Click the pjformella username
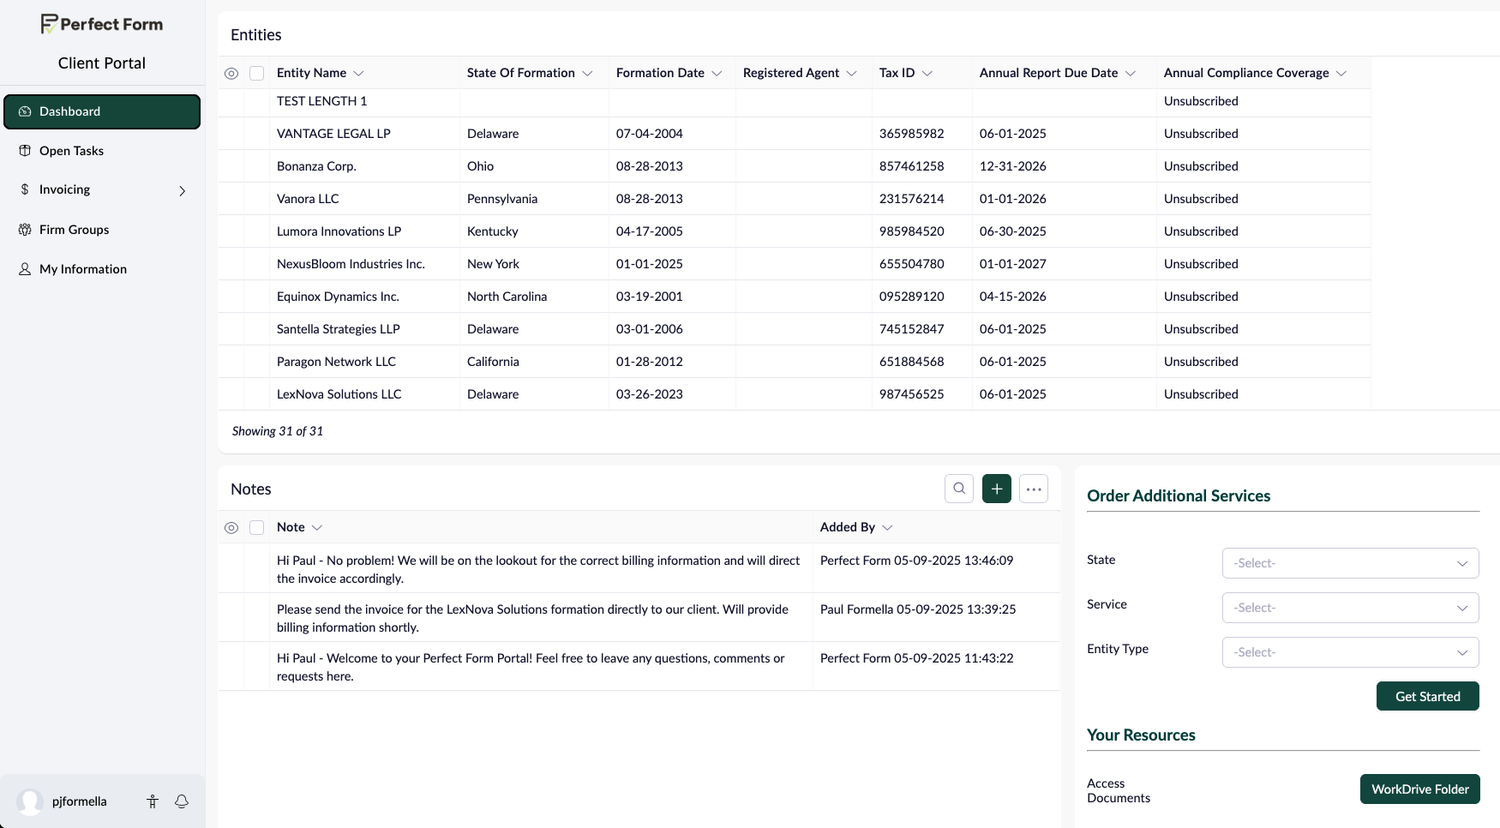The width and height of the screenshot is (1500, 828). pos(79,801)
